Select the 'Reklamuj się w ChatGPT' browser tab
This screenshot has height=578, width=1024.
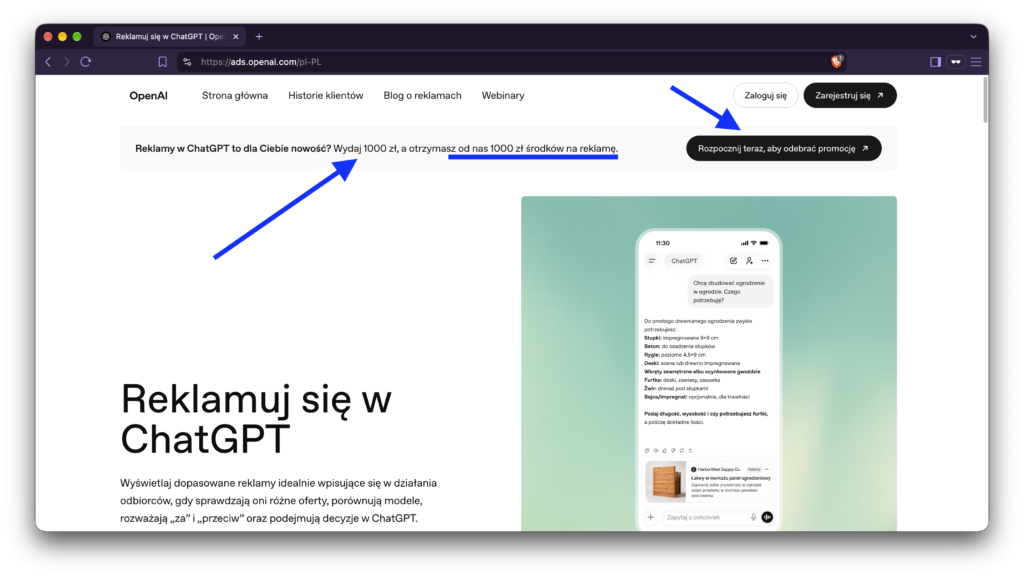(x=170, y=37)
